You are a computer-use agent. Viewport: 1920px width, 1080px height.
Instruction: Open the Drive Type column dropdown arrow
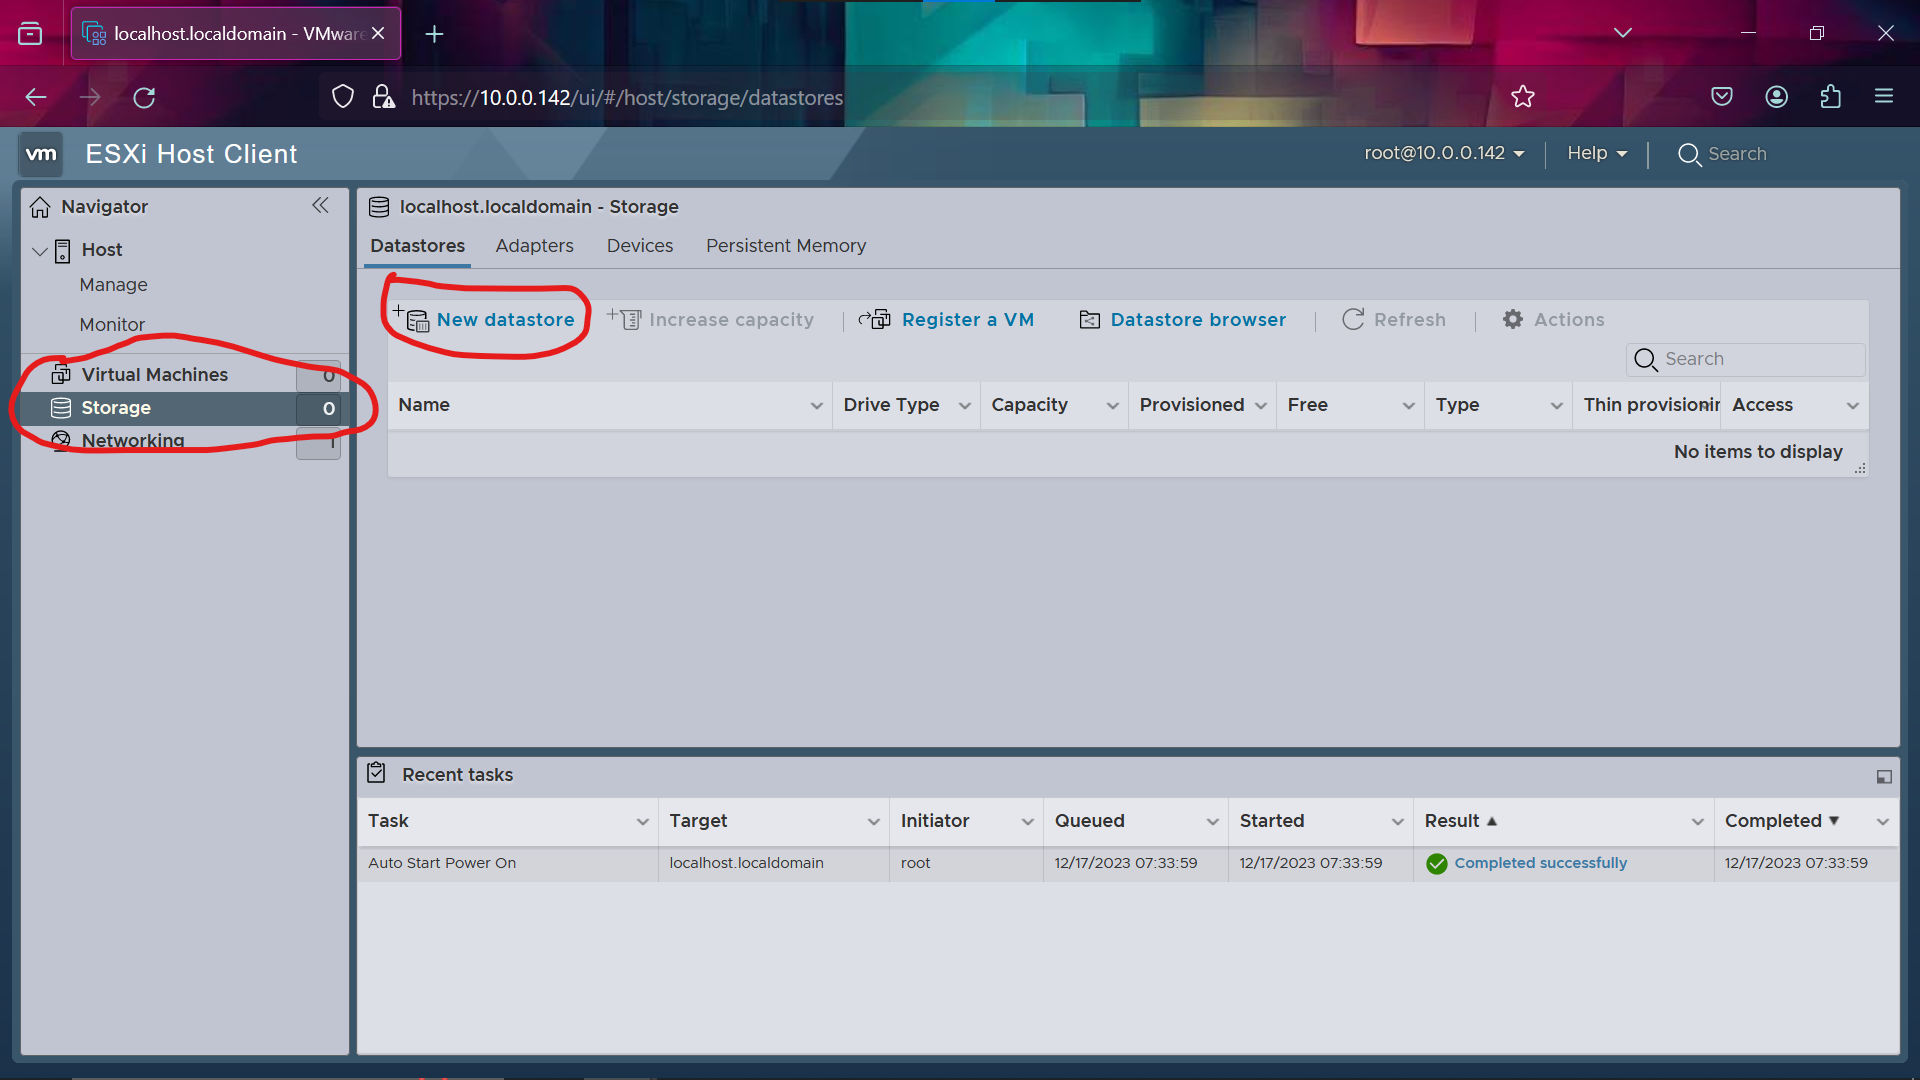click(x=964, y=406)
